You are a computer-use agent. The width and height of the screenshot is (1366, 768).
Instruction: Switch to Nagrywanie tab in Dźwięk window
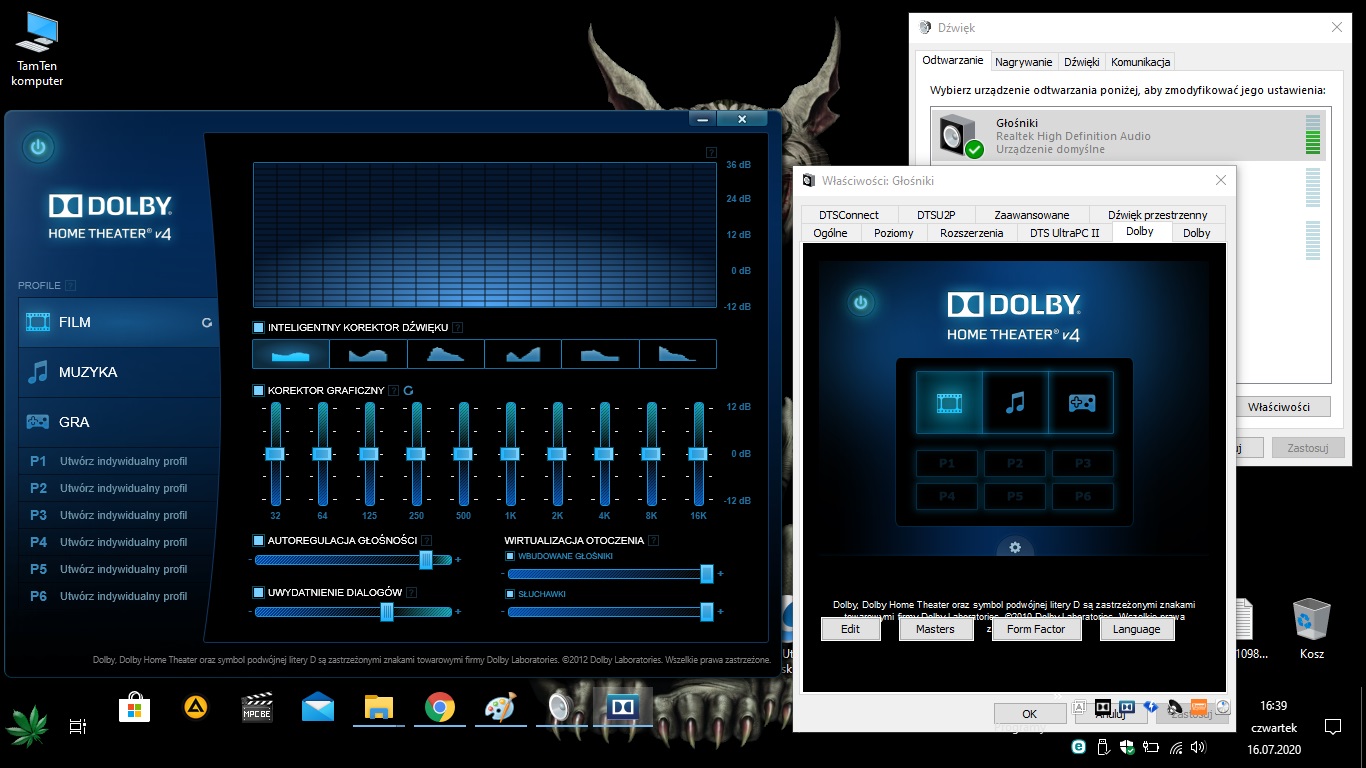[1023, 62]
